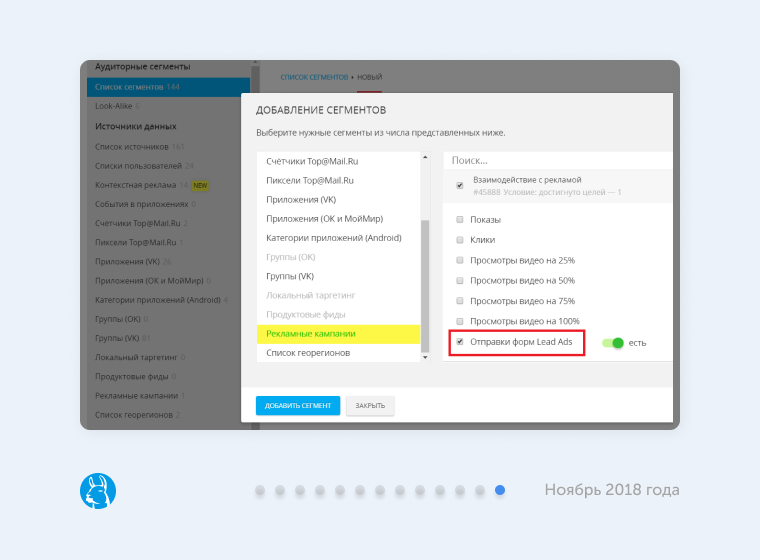Image resolution: width=760 pixels, height=560 pixels.
Task: Enable 'Просмотры видео на 50%' checkbox
Action: (x=460, y=281)
